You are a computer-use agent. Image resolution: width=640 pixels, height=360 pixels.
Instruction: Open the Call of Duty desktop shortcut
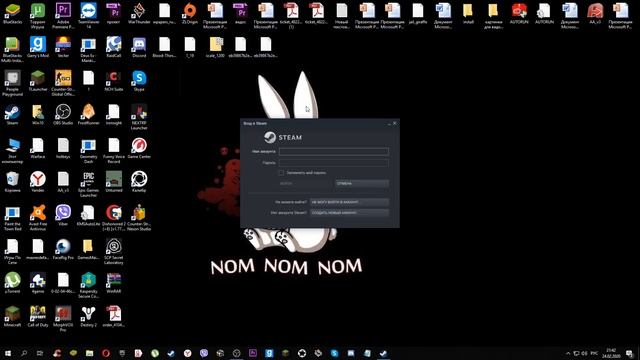tap(38, 316)
